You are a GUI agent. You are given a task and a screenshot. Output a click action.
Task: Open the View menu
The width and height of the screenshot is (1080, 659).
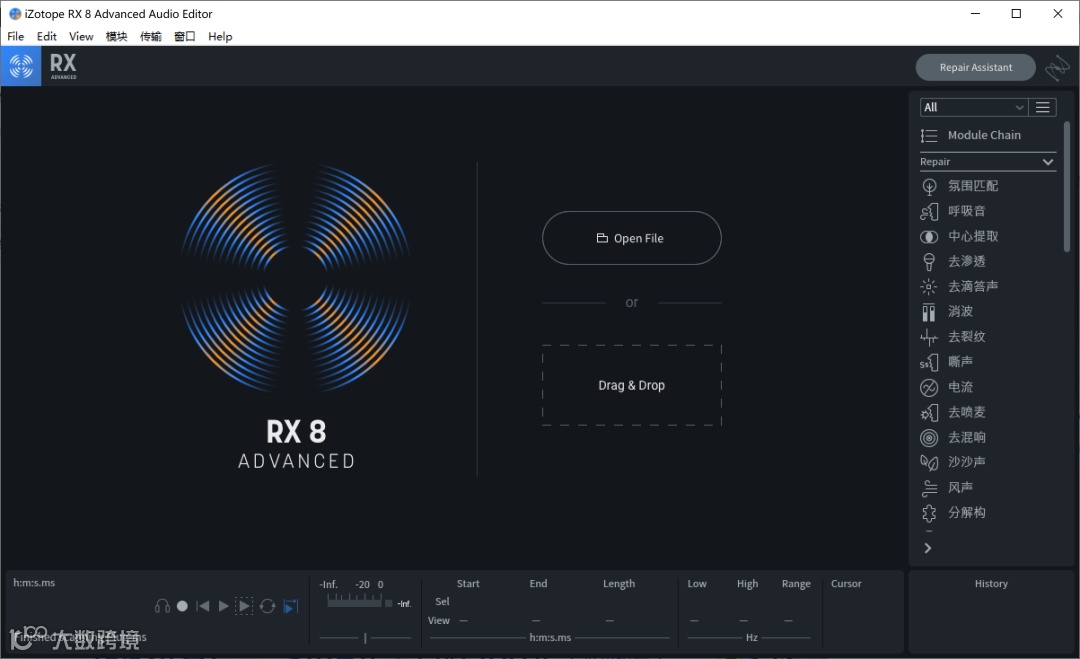click(81, 36)
